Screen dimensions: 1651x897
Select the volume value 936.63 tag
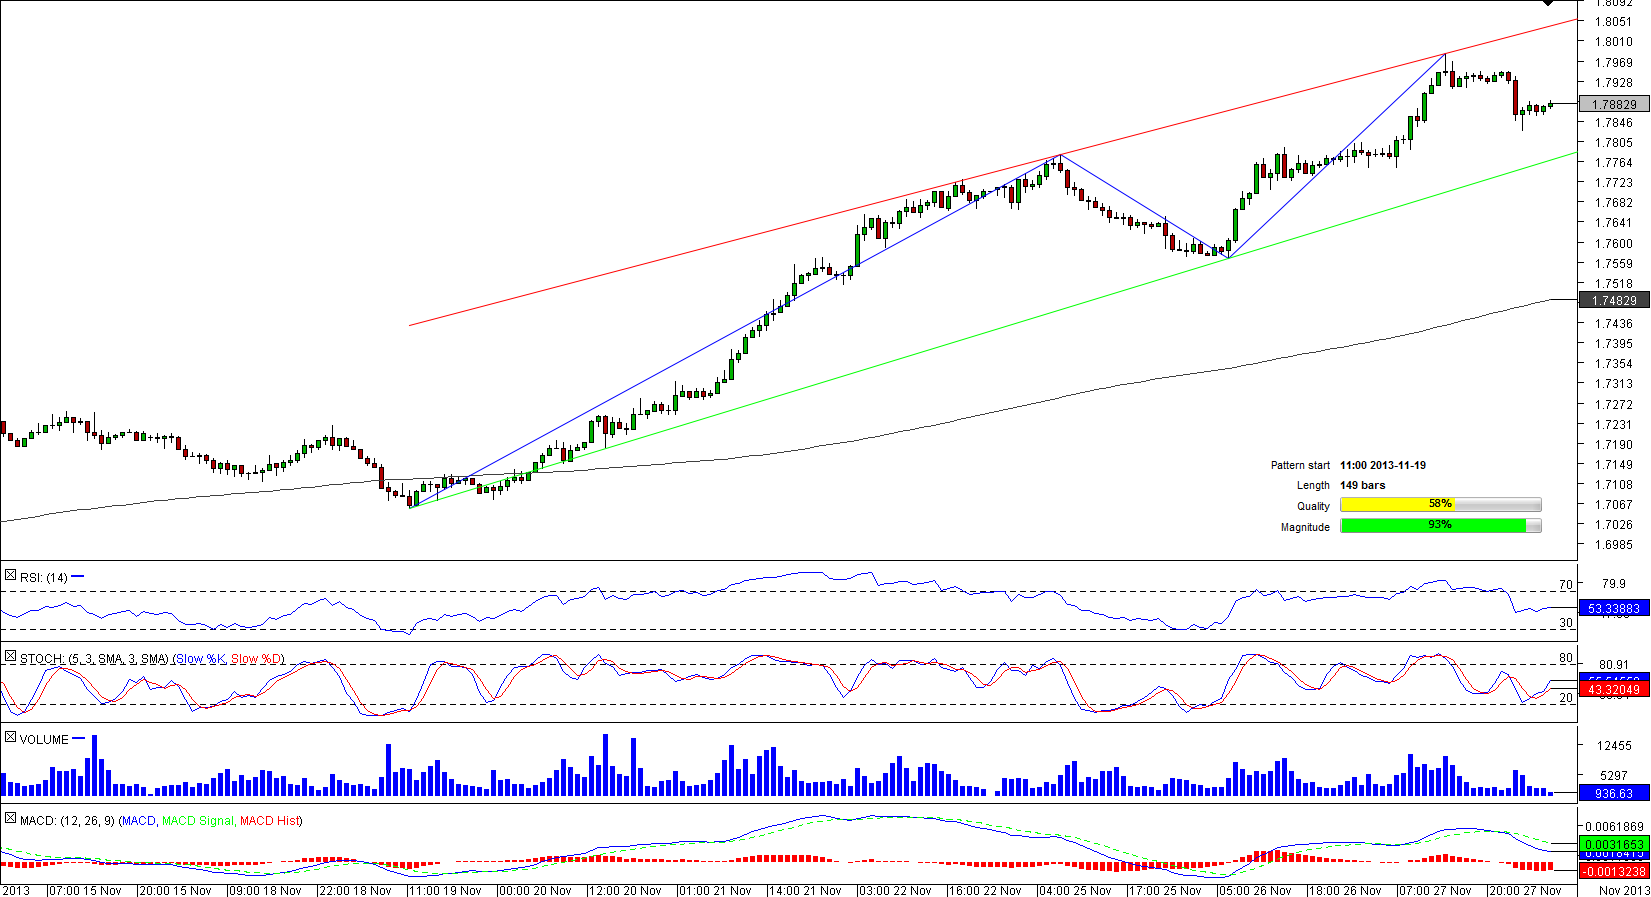pos(1613,793)
